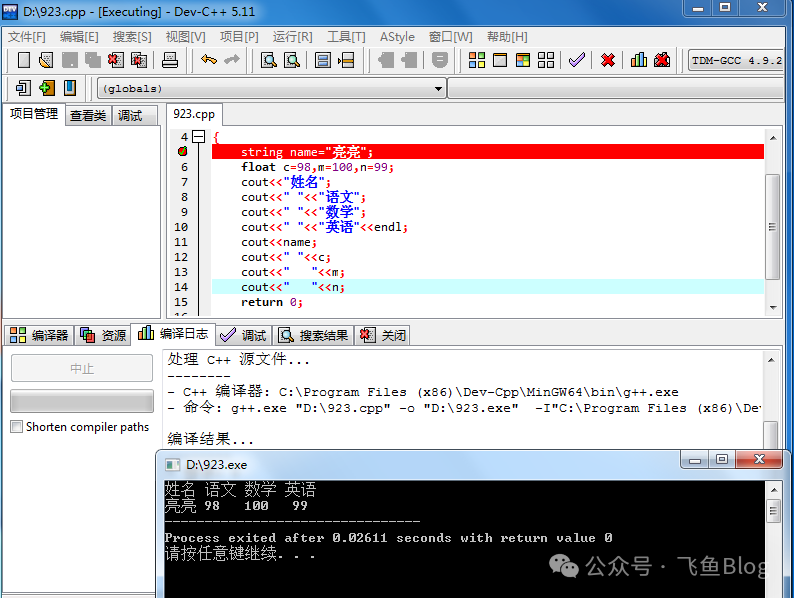Open the 编辑[E] menu
Image resolution: width=794 pixels, height=598 pixels.
(x=79, y=37)
